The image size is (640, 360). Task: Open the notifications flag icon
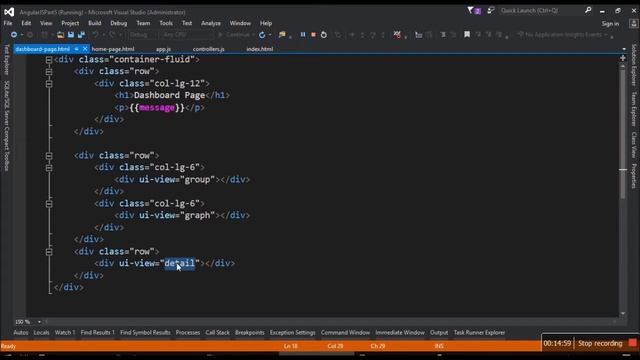[473, 11]
